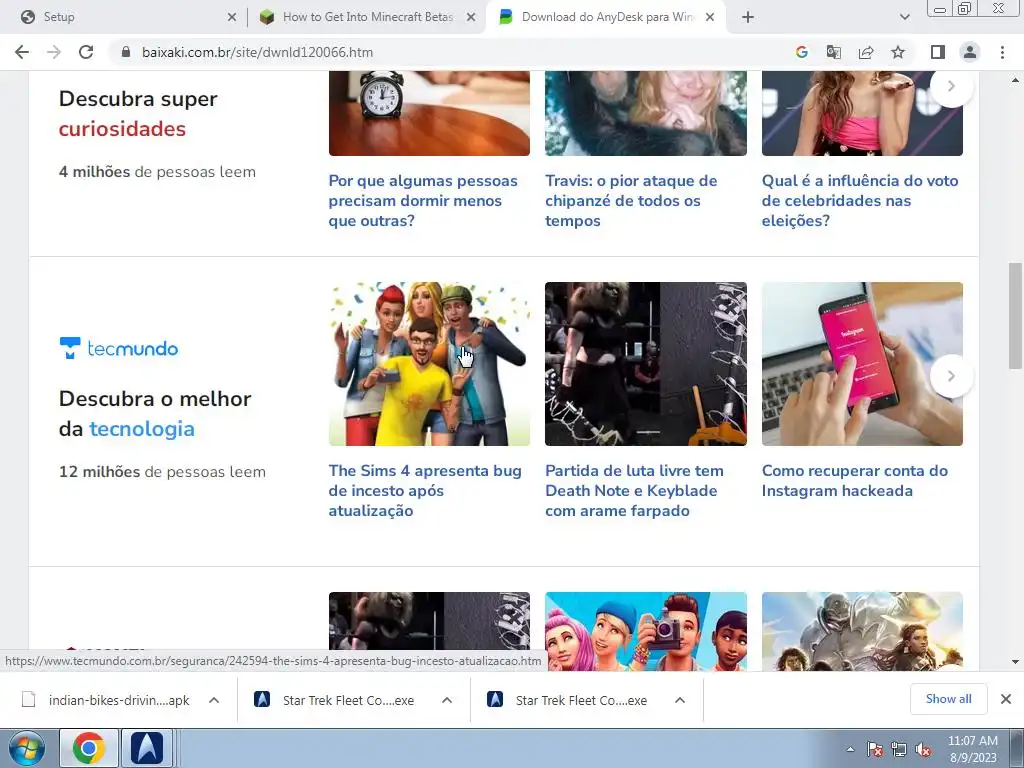Screen dimensions: 1024x768
Task: Next carousel arrow in tecmundo row
Action: [x=951, y=376]
